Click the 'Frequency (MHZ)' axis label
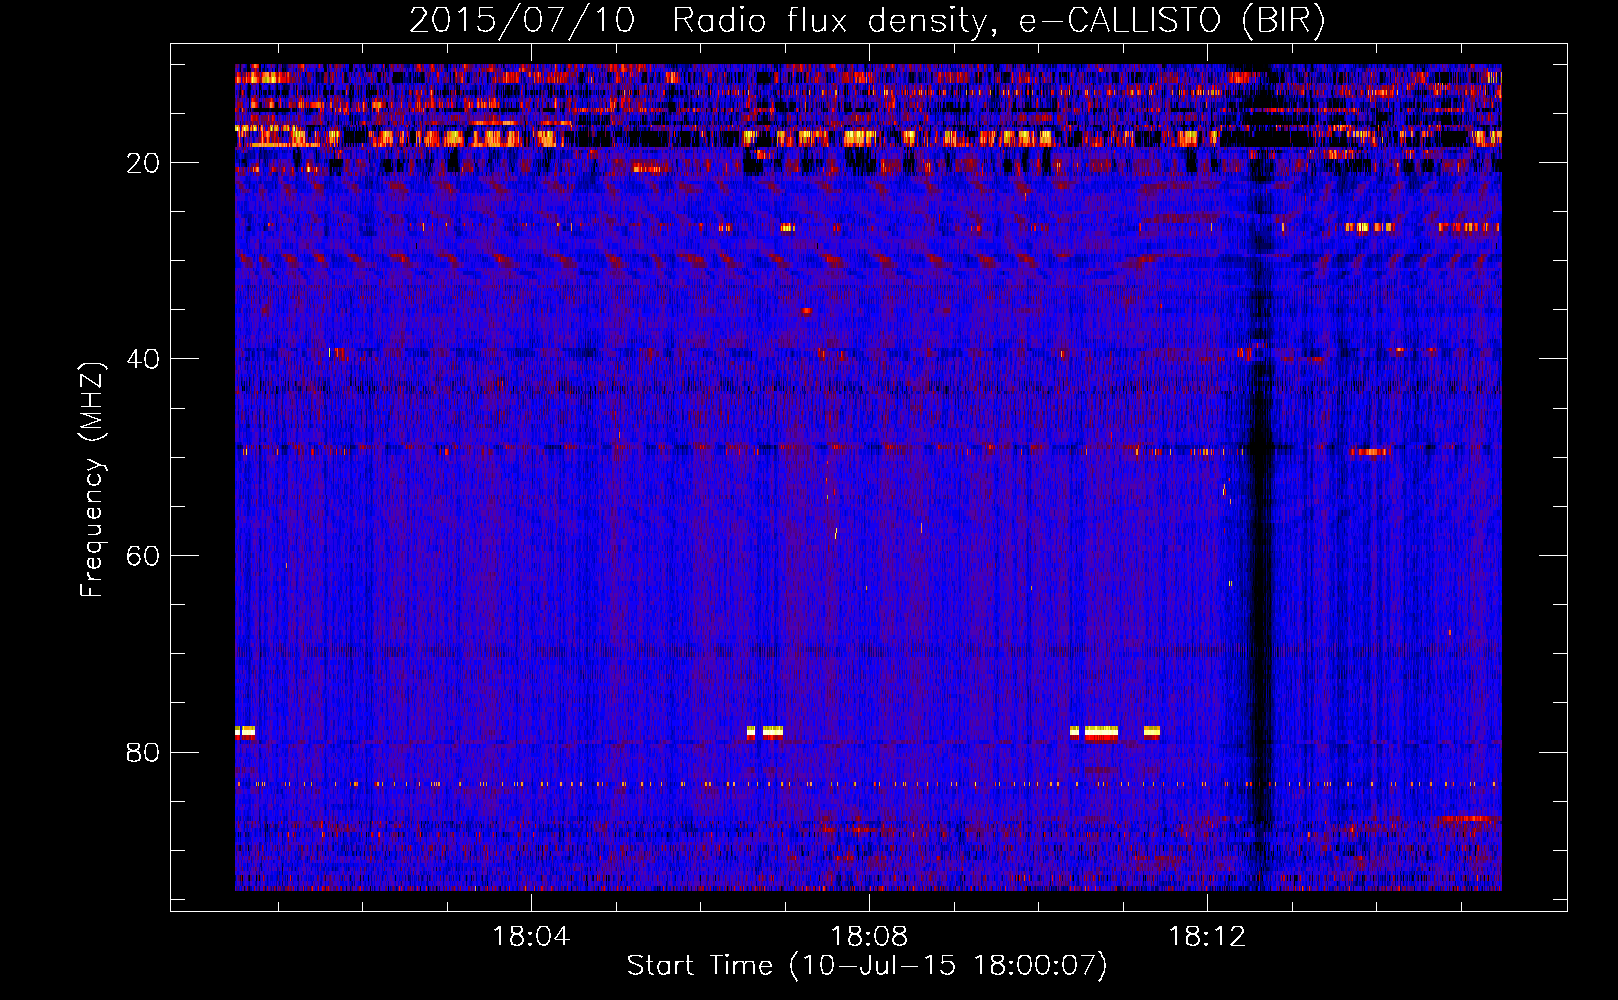Viewport: 1618px width, 1000px height. coord(92,479)
